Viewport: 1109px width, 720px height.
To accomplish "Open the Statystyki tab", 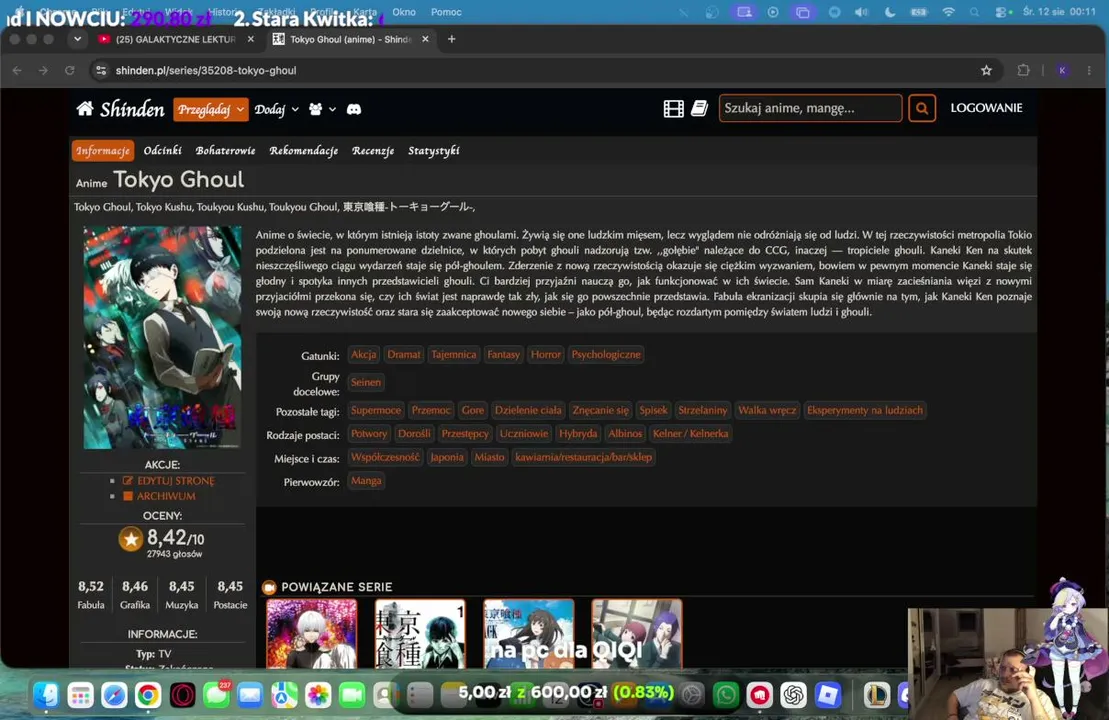I will point(434,150).
